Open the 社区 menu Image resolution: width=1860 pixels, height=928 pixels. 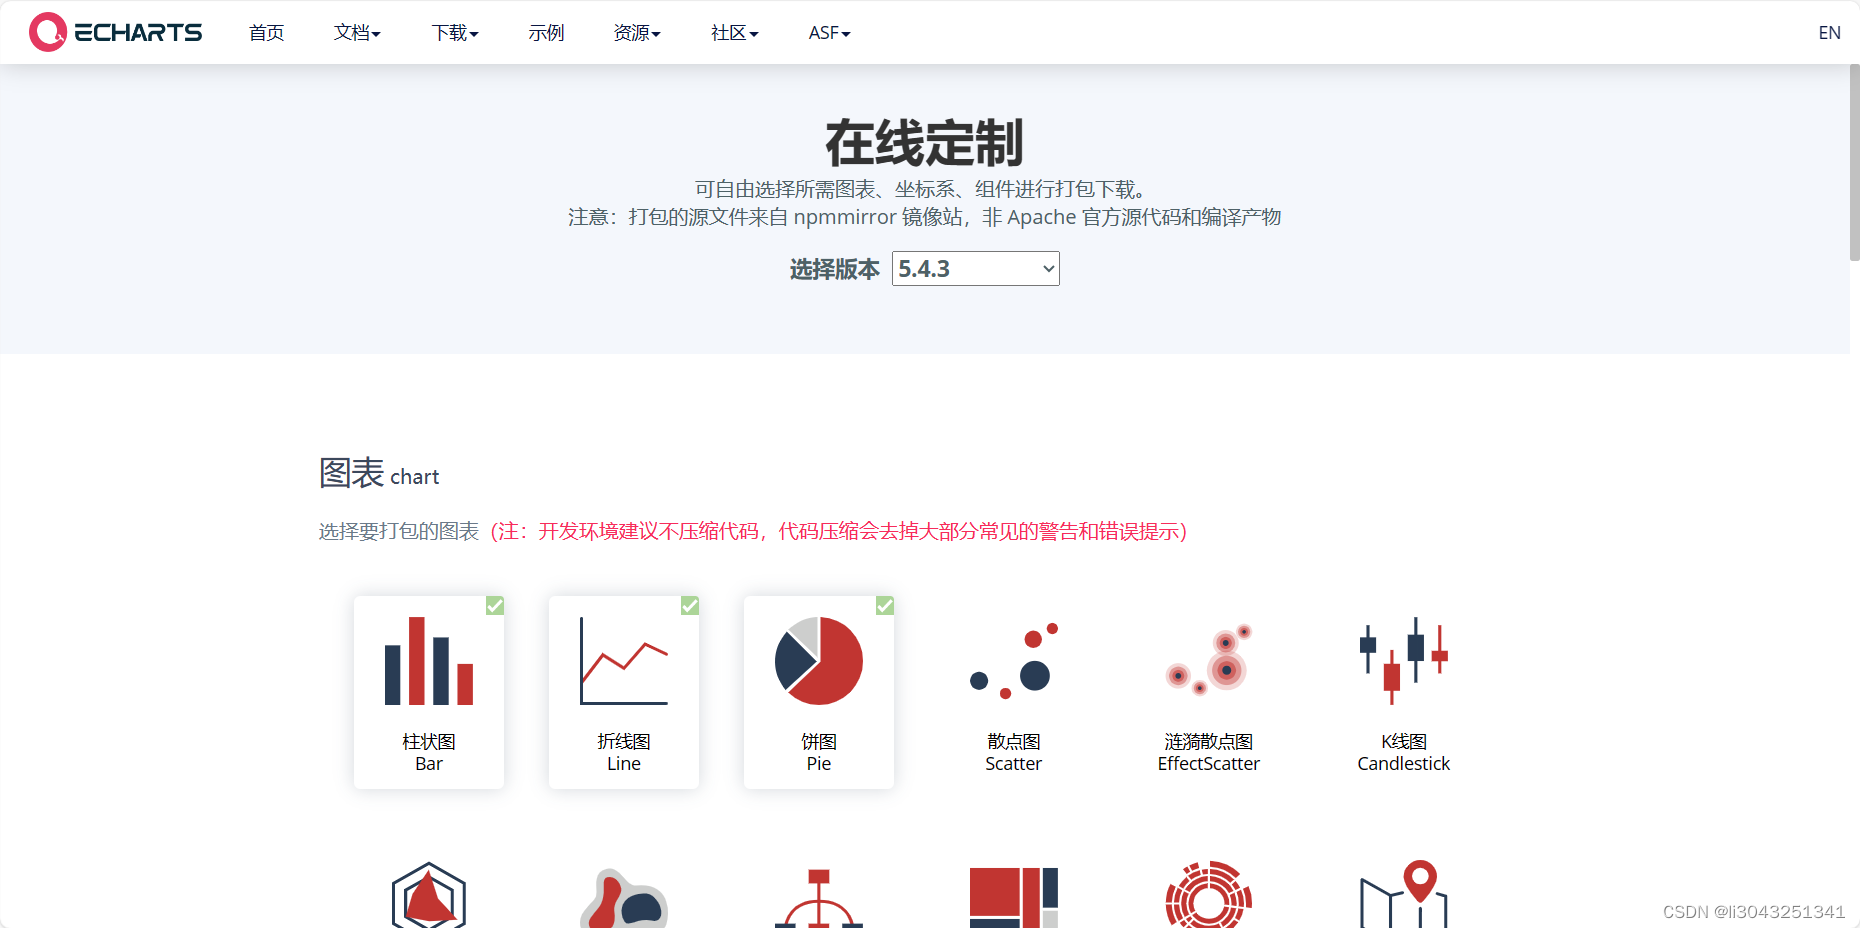click(733, 32)
